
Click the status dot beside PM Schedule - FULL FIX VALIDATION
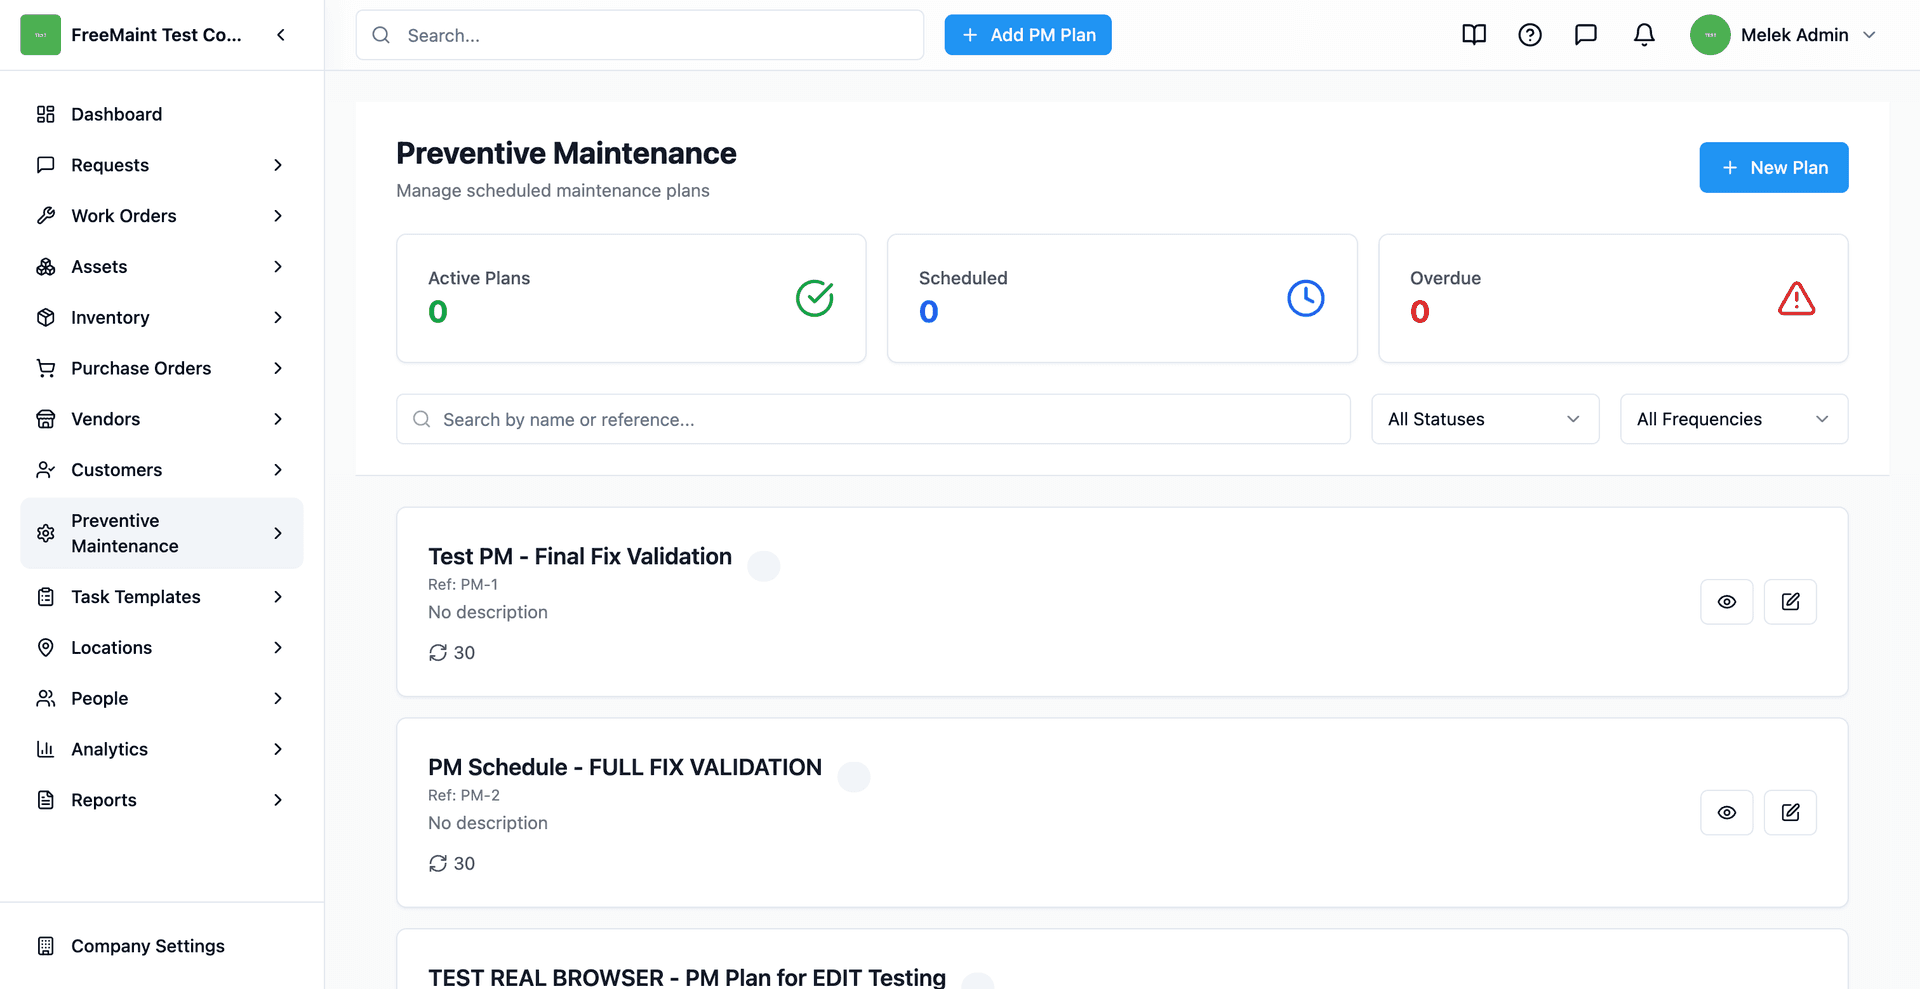854,777
